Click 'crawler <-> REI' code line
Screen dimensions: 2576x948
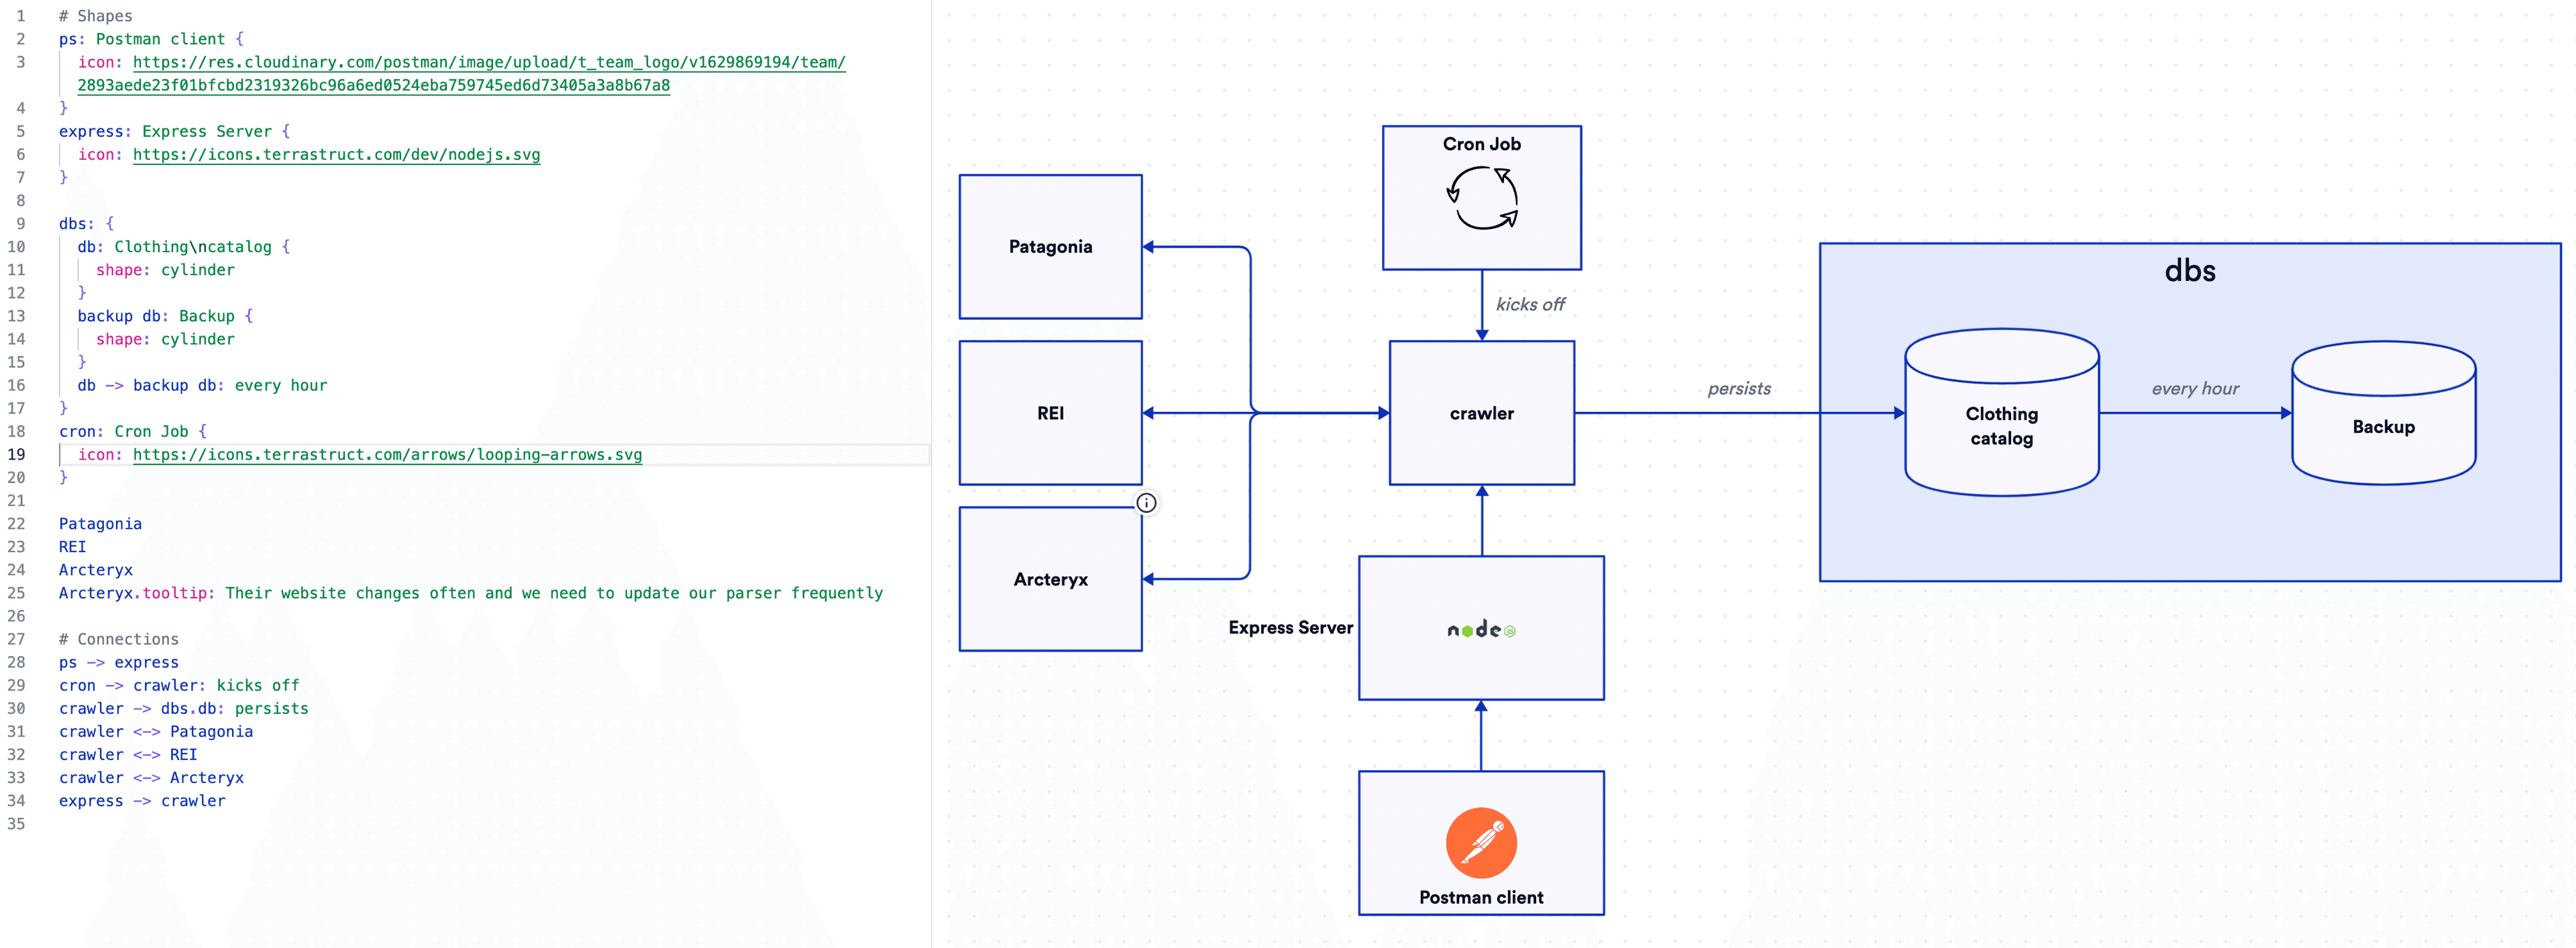tap(128, 754)
